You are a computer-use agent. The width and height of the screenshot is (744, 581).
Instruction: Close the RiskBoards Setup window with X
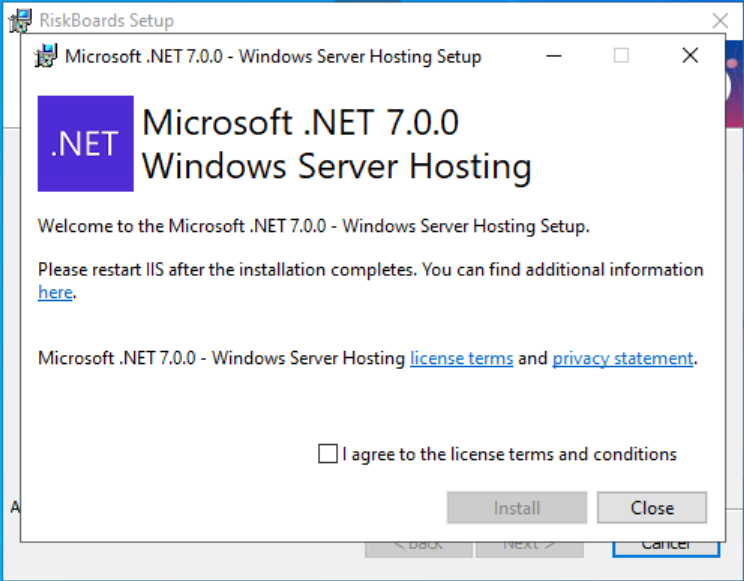pos(720,20)
